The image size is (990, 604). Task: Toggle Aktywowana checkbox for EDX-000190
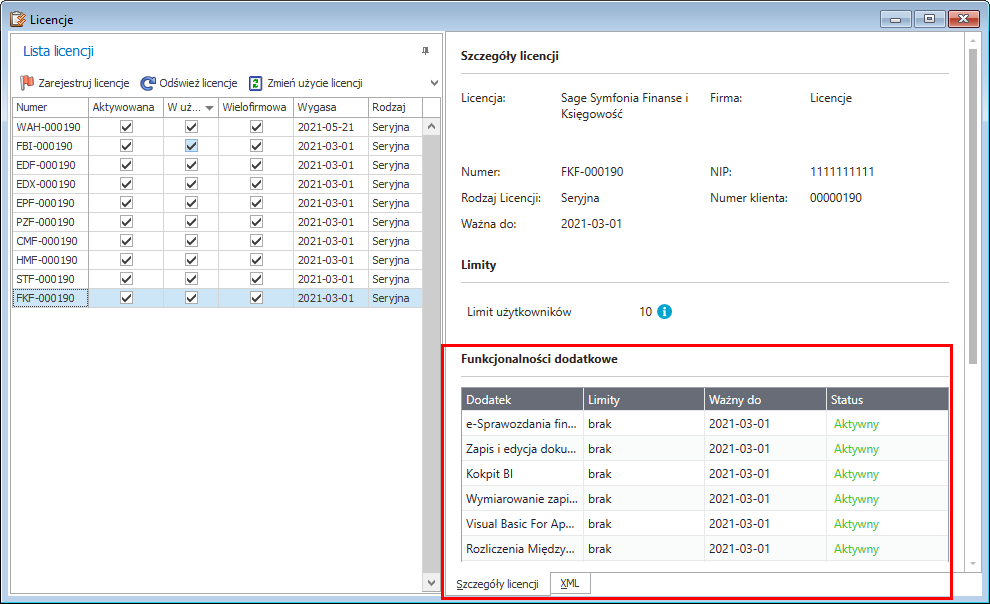click(126, 184)
